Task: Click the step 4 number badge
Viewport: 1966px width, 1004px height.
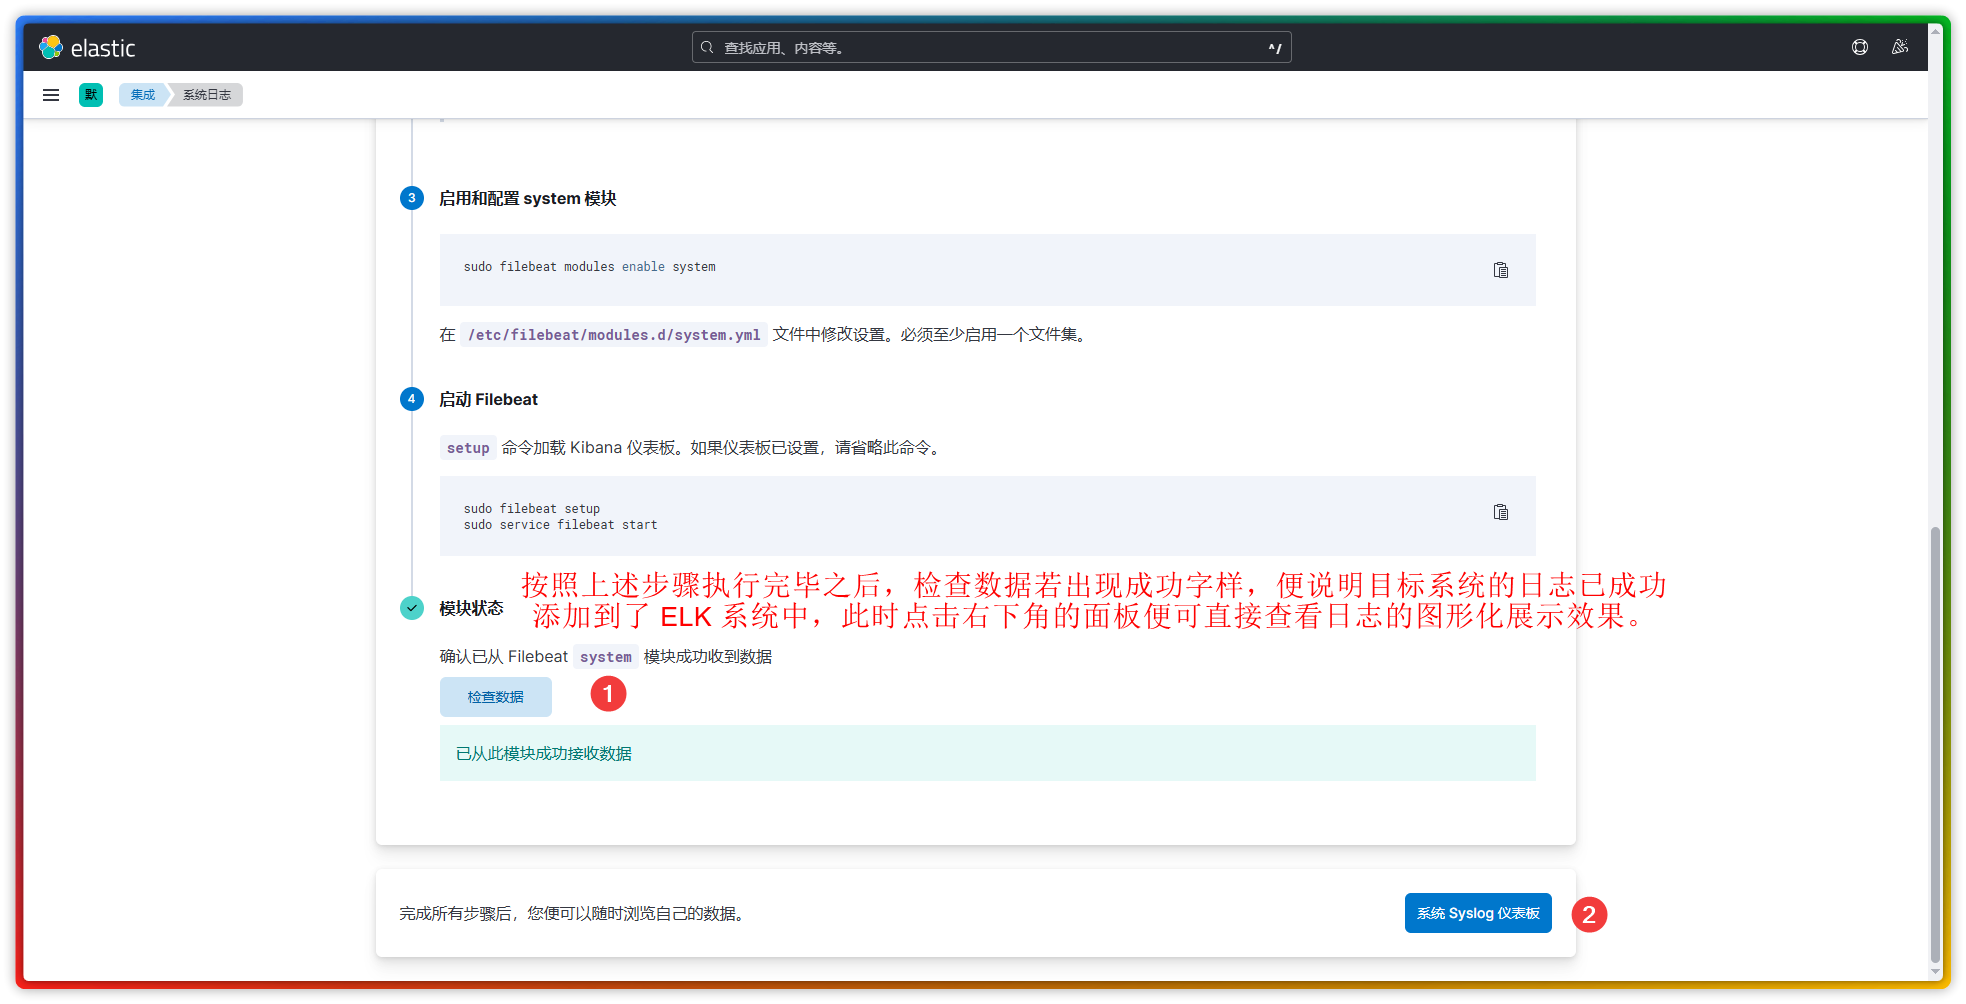Action: point(412,399)
